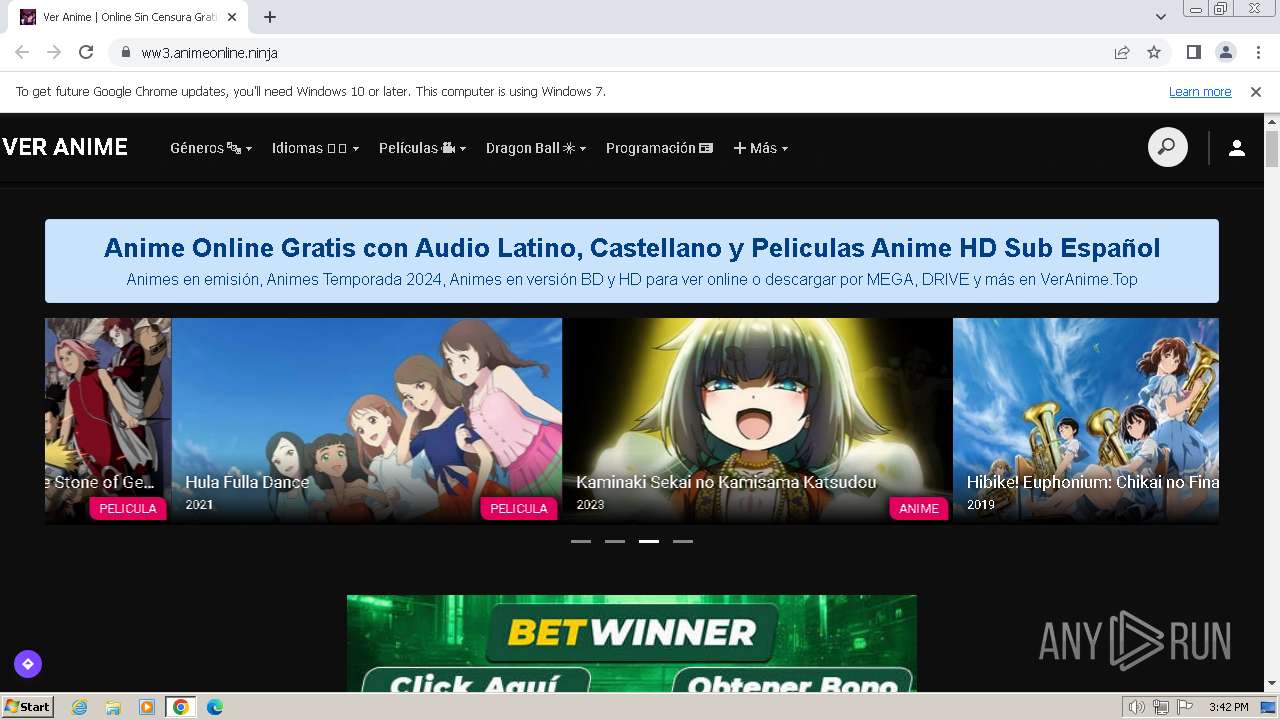Expand the Géneros dropdown menu
The image size is (1280, 720).
tap(211, 148)
